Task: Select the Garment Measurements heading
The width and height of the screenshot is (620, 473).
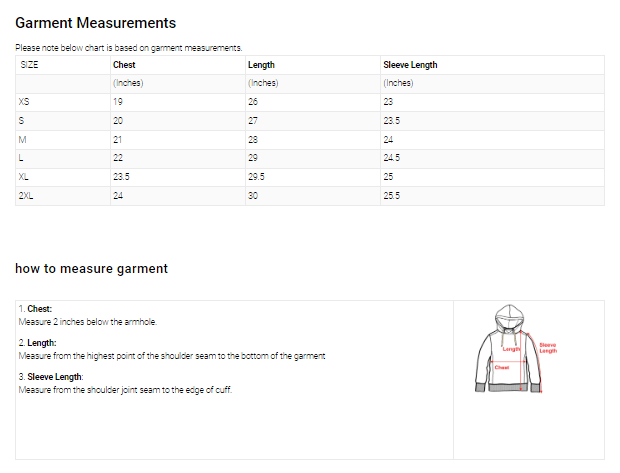Action: [x=96, y=23]
